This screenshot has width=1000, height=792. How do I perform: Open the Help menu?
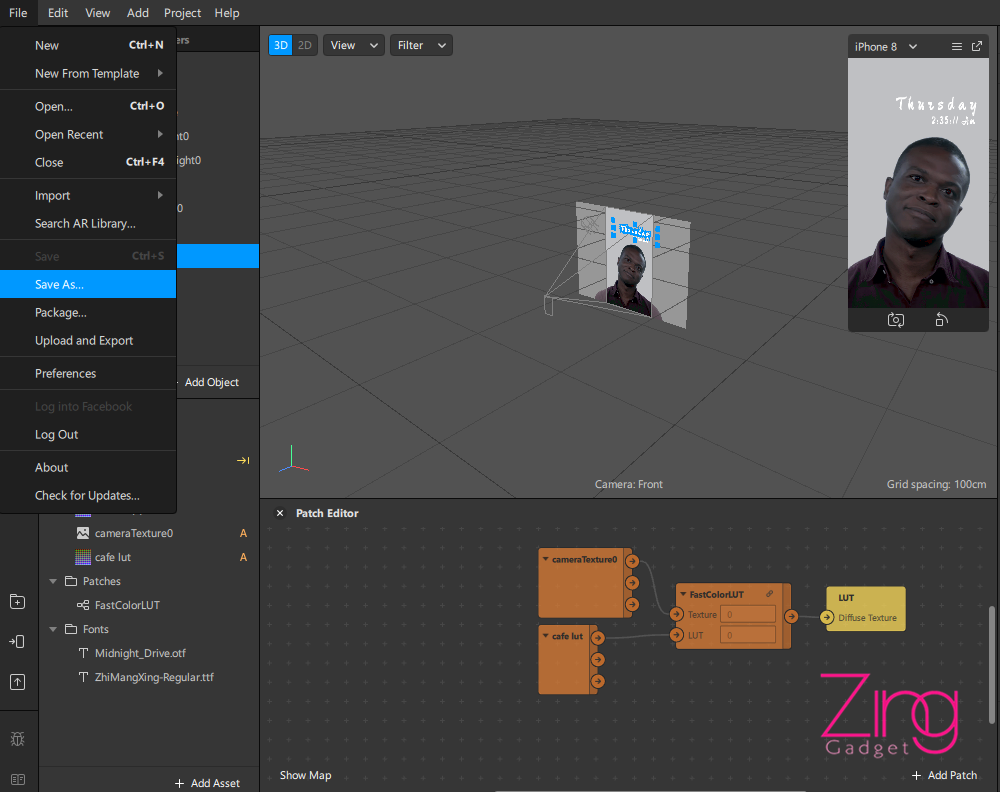coord(227,13)
